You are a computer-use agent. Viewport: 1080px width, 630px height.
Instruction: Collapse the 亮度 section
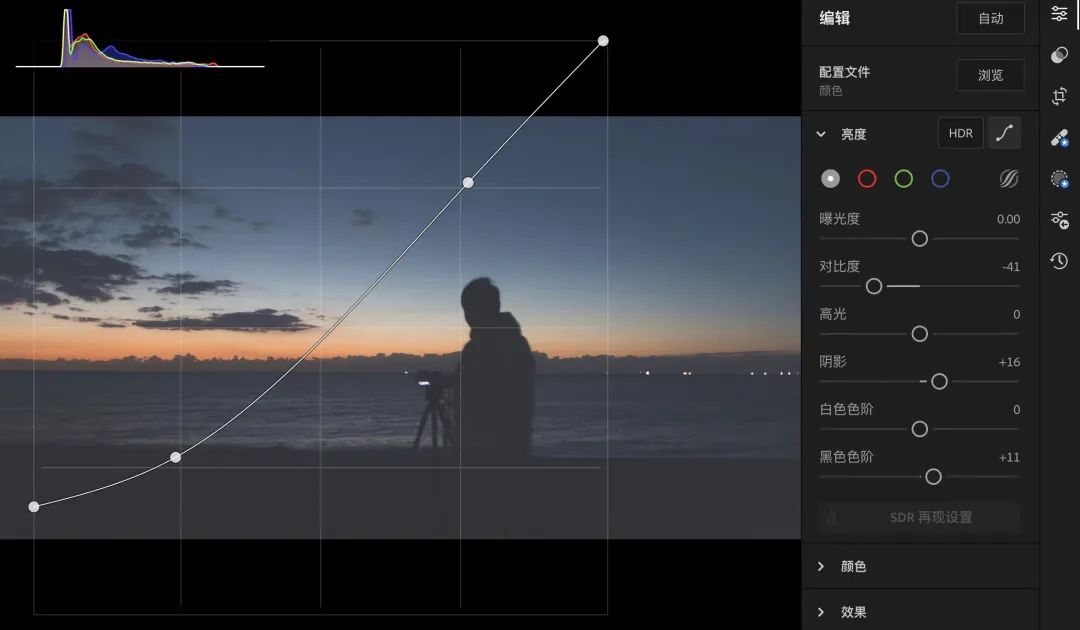[821, 134]
